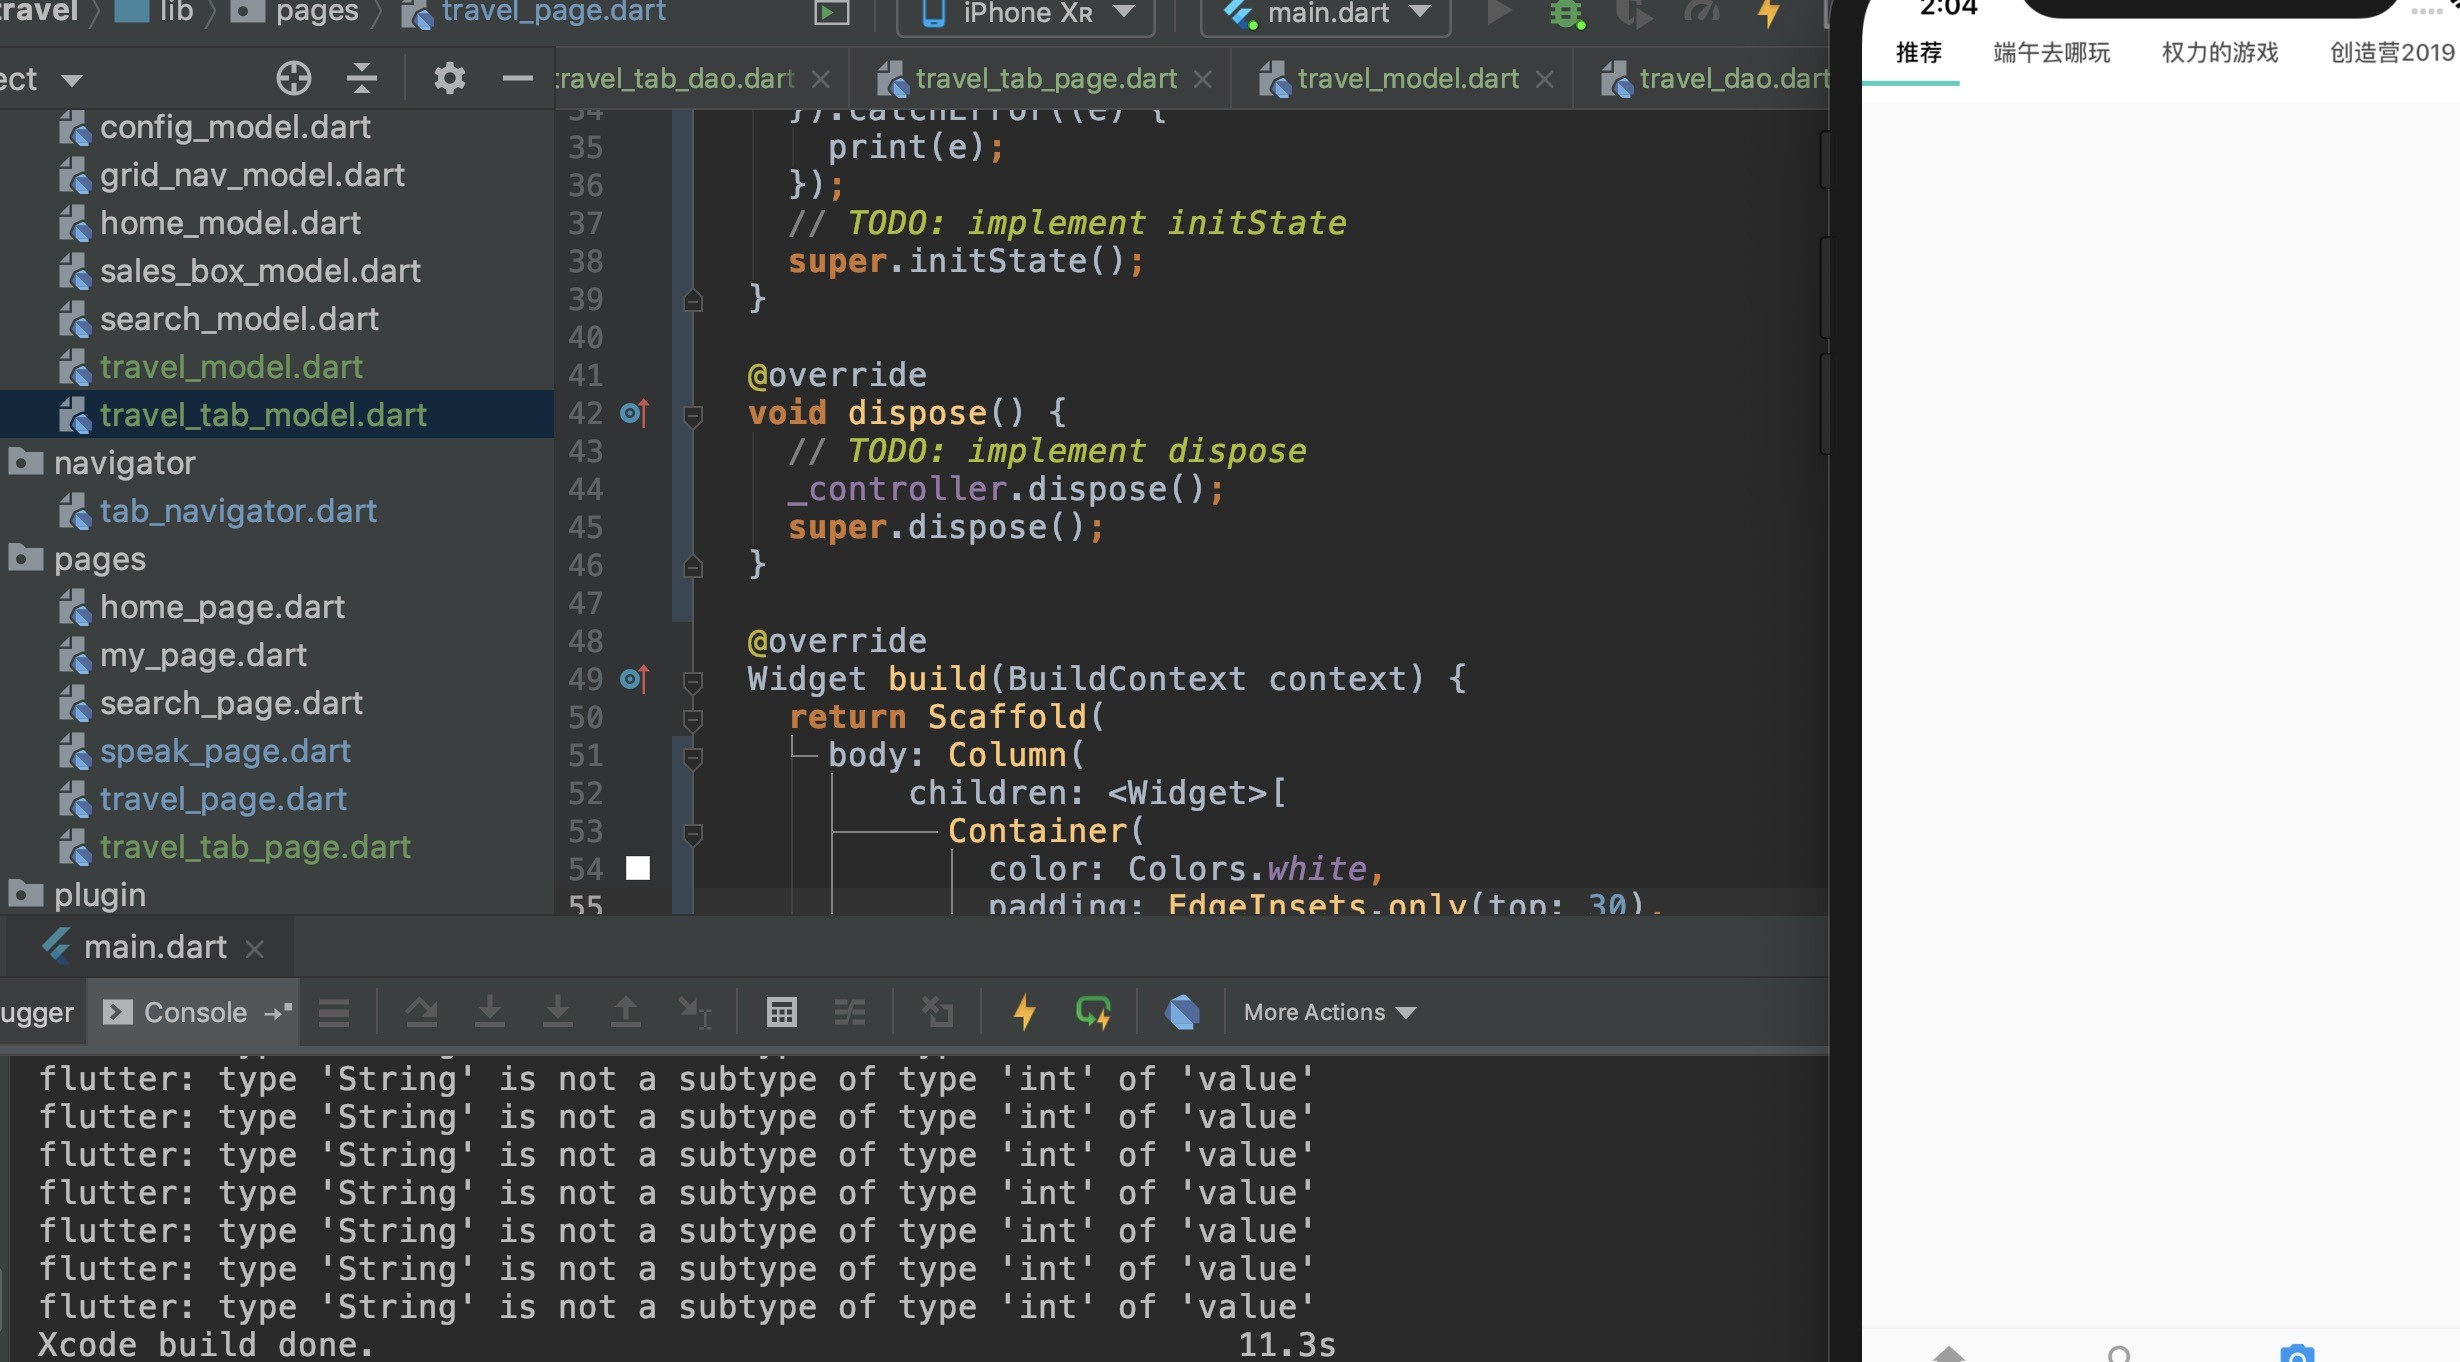Select the 推荐 tab in the simulator
Image resolution: width=2460 pixels, height=1362 pixels.
click(1918, 53)
